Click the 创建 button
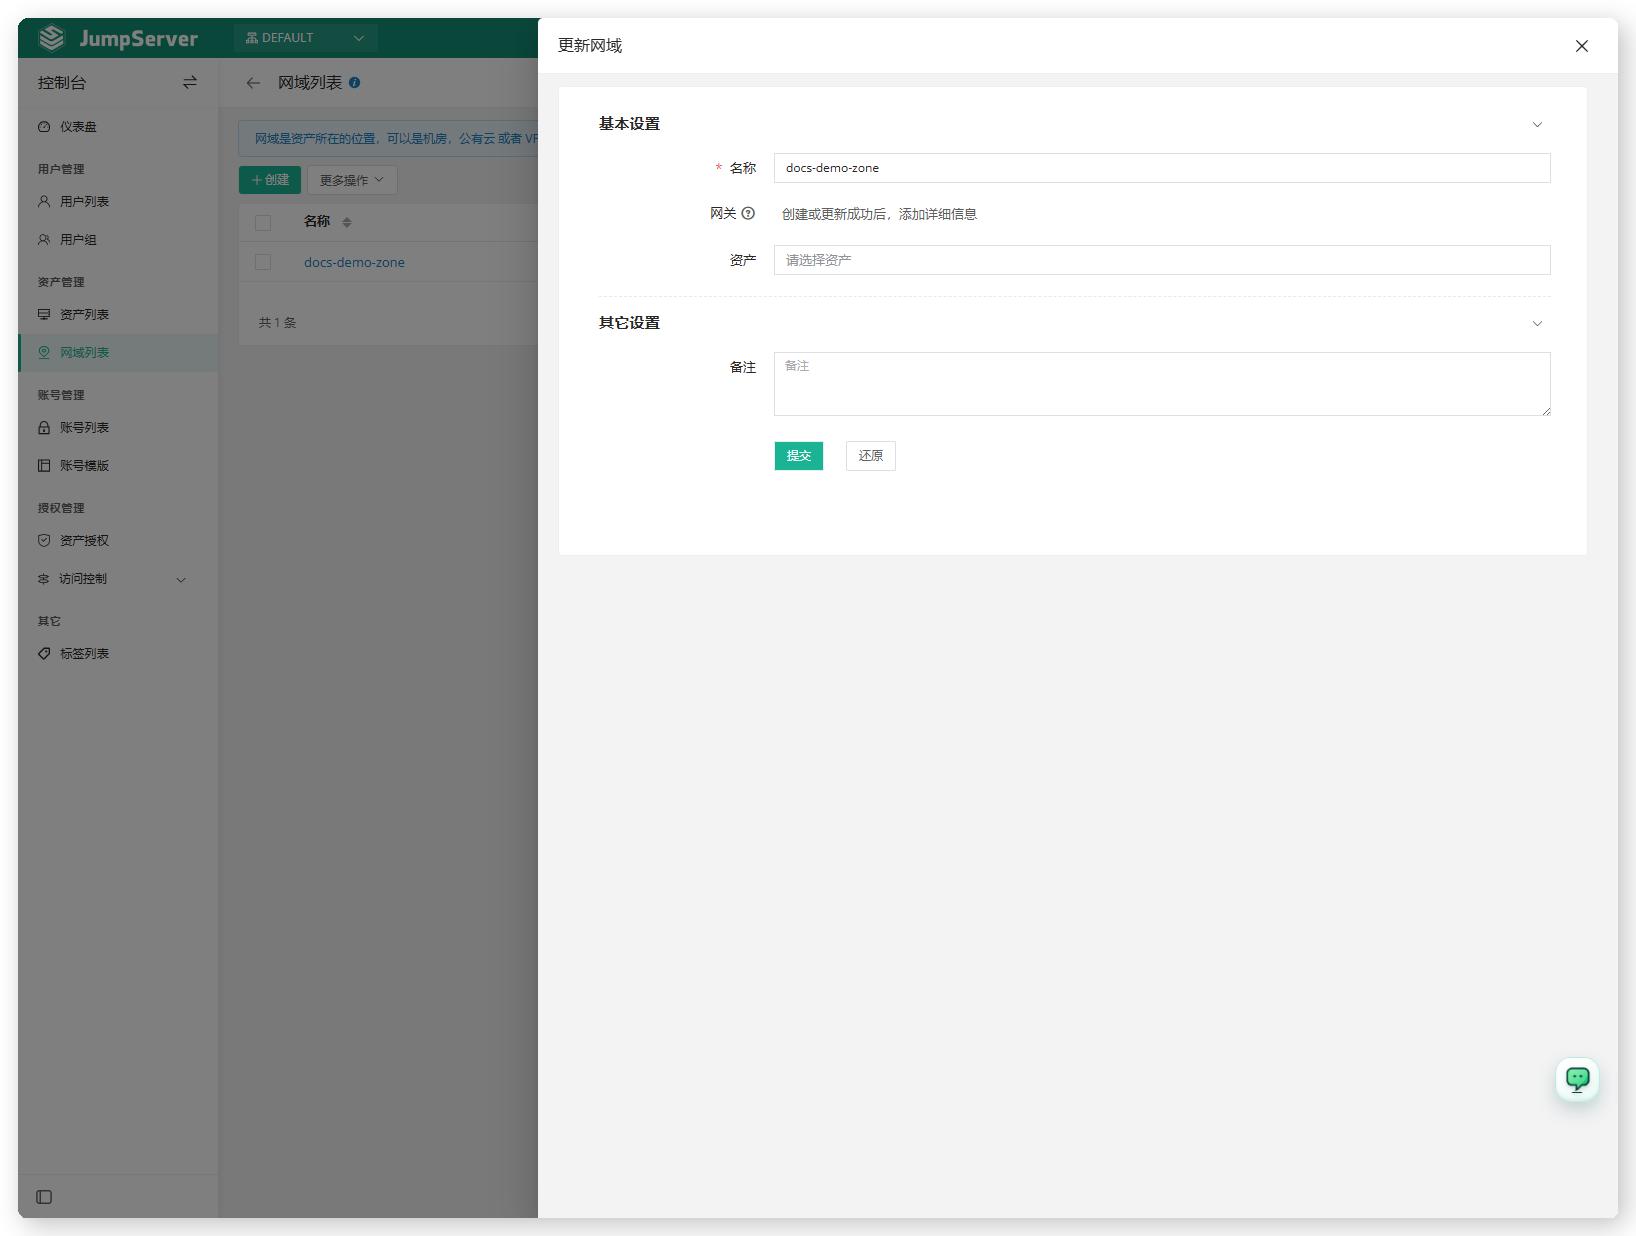Viewport: 1636px width, 1236px height. (270, 180)
